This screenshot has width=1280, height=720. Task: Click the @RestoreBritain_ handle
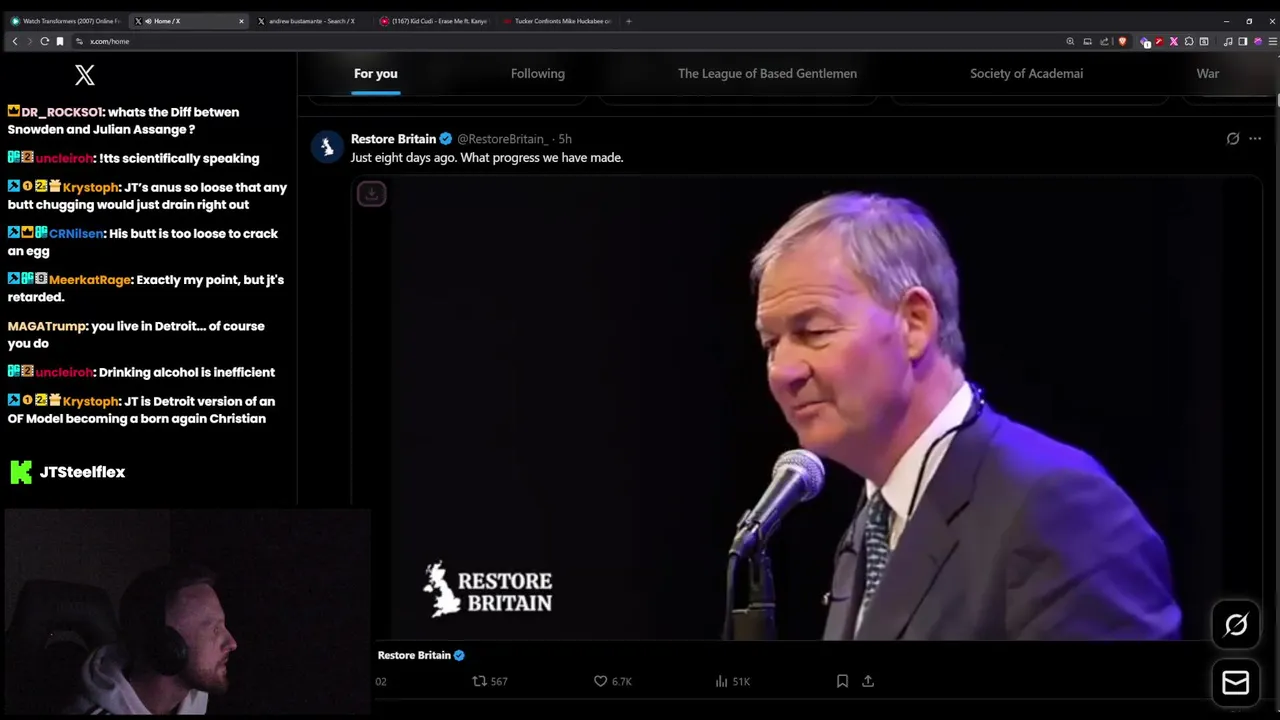pyautogui.click(x=502, y=139)
